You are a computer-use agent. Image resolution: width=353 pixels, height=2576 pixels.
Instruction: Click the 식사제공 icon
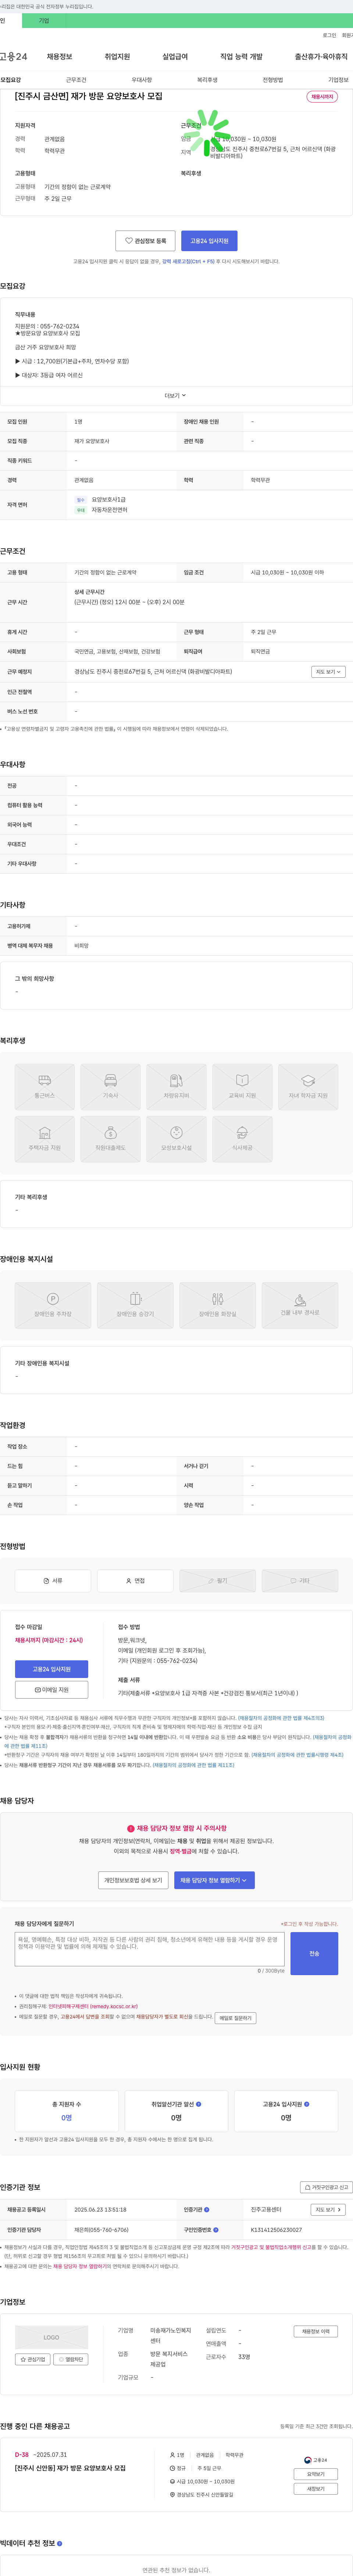(x=242, y=1139)
